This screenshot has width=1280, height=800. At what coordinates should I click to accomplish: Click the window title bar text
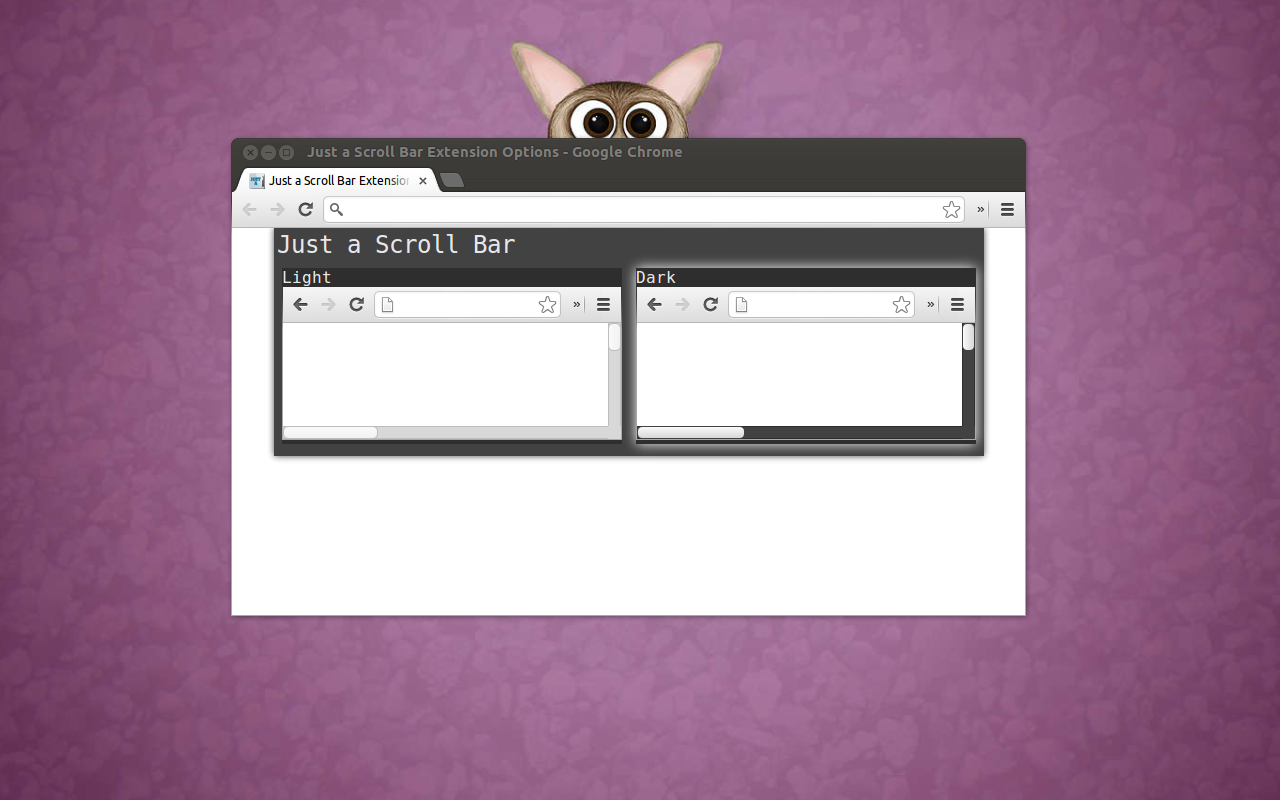click(x=495, y=152)
